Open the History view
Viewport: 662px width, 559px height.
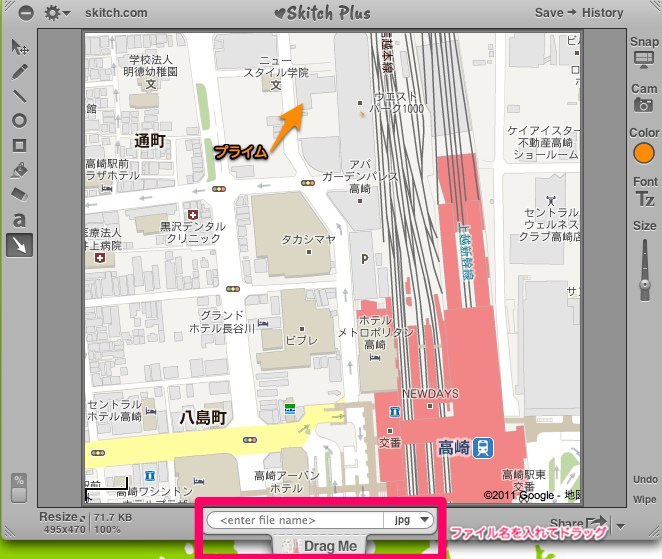(x=602, y=13)
